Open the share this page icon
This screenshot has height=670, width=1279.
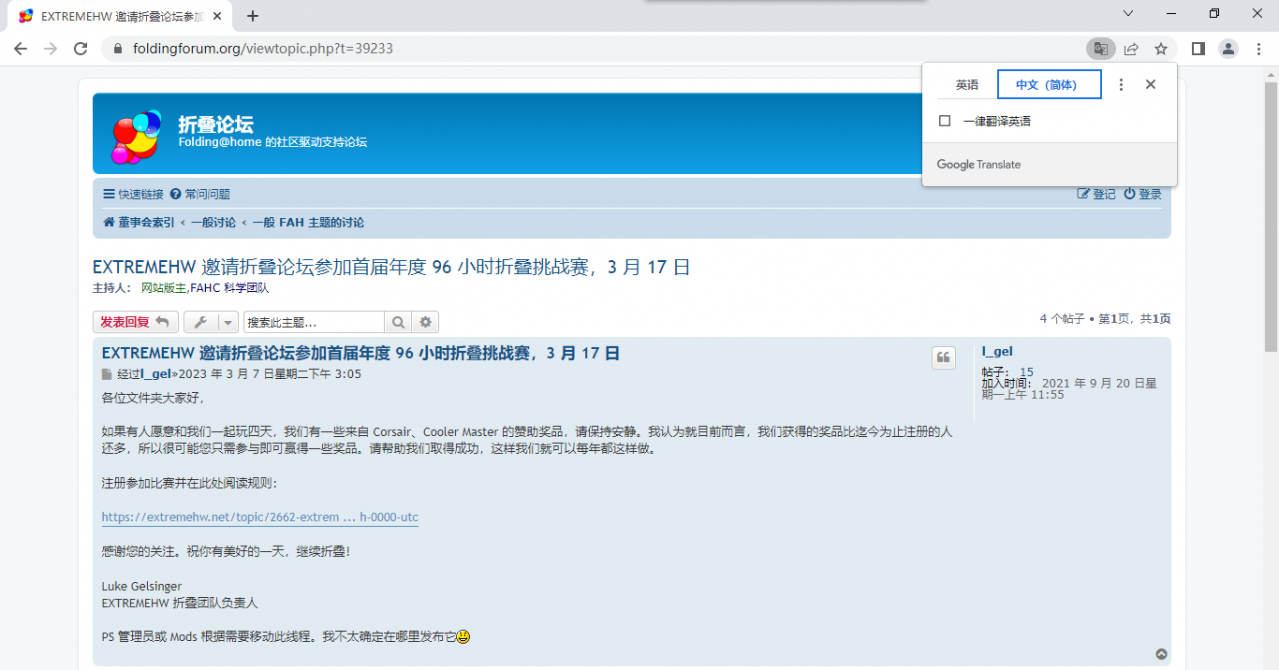click(1131, 48)
